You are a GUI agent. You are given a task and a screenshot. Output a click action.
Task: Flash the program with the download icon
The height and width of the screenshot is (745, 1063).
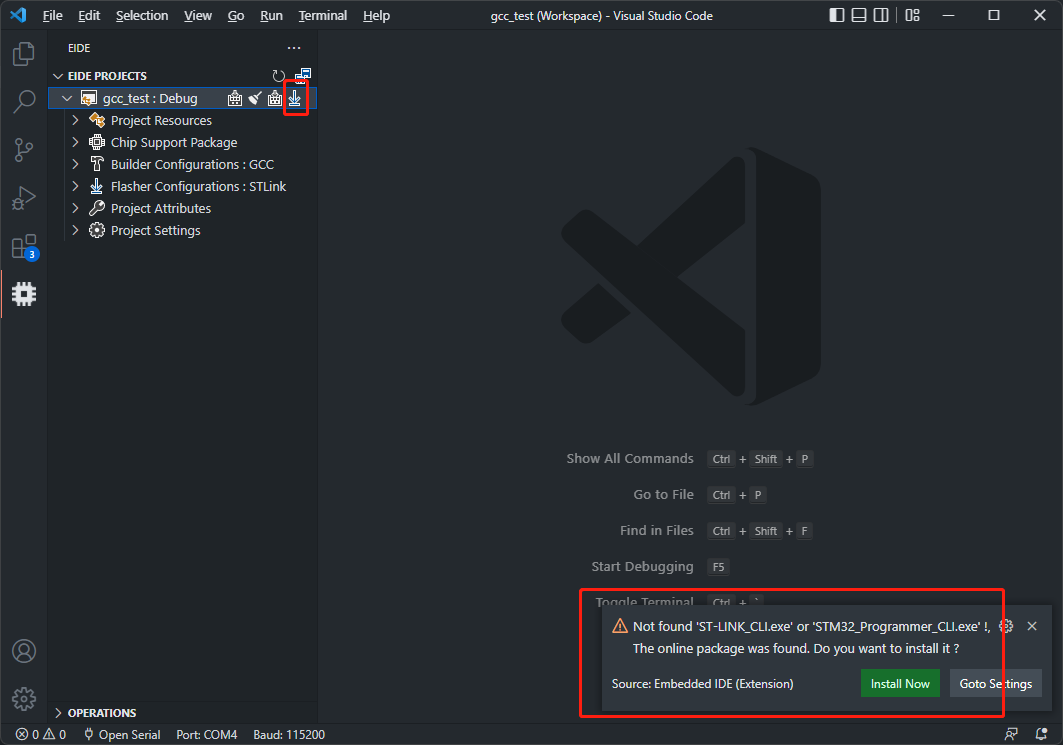pyautogui.click(x=295, y=98)
